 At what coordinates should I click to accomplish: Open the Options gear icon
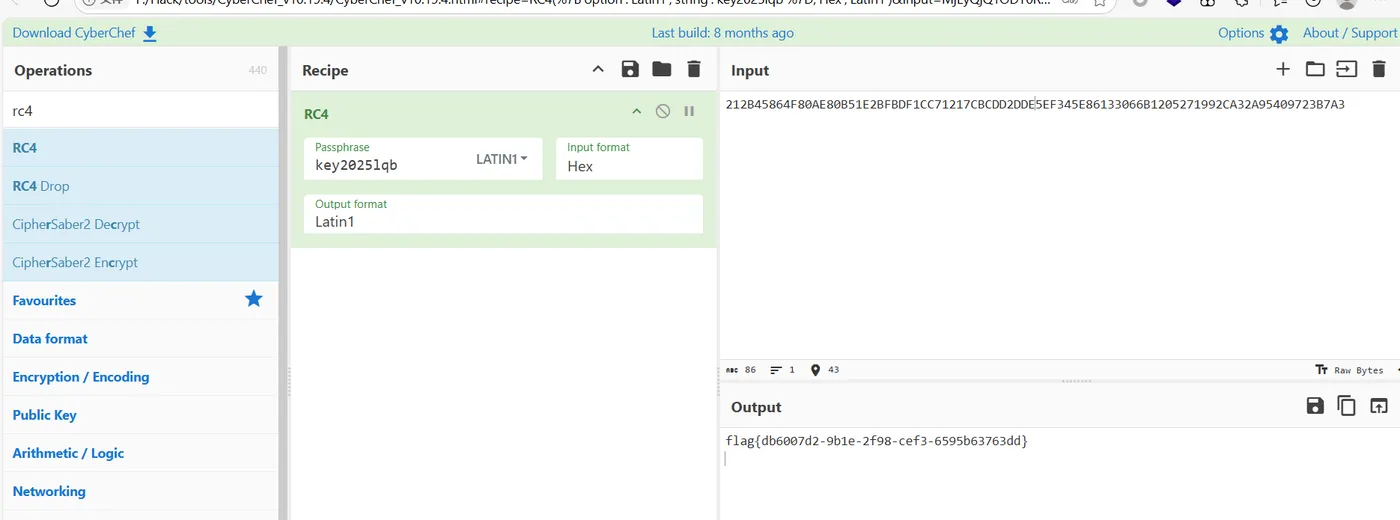pyautogui.click(x=1279, y=34)
